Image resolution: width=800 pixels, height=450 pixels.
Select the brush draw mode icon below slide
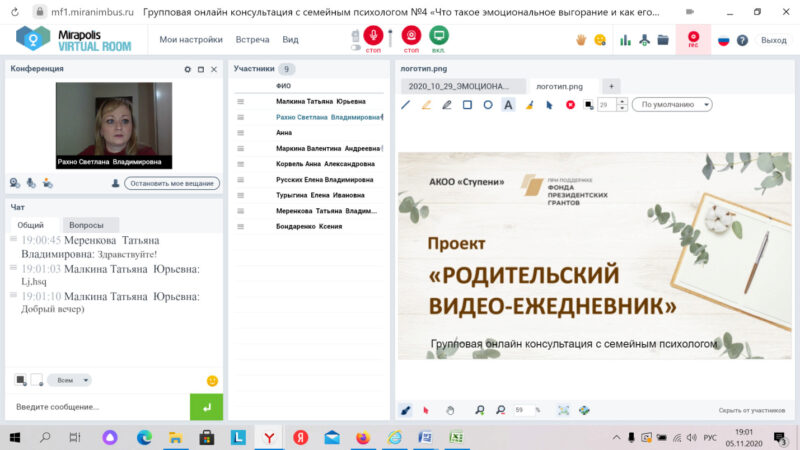point(406,410)
